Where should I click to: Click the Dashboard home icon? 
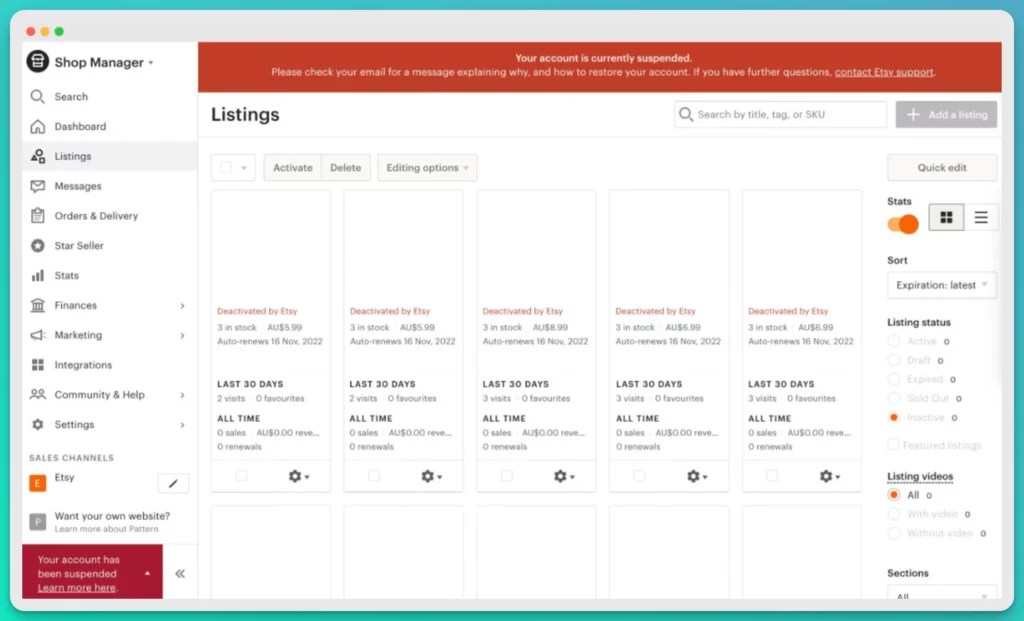click(38, 126)
